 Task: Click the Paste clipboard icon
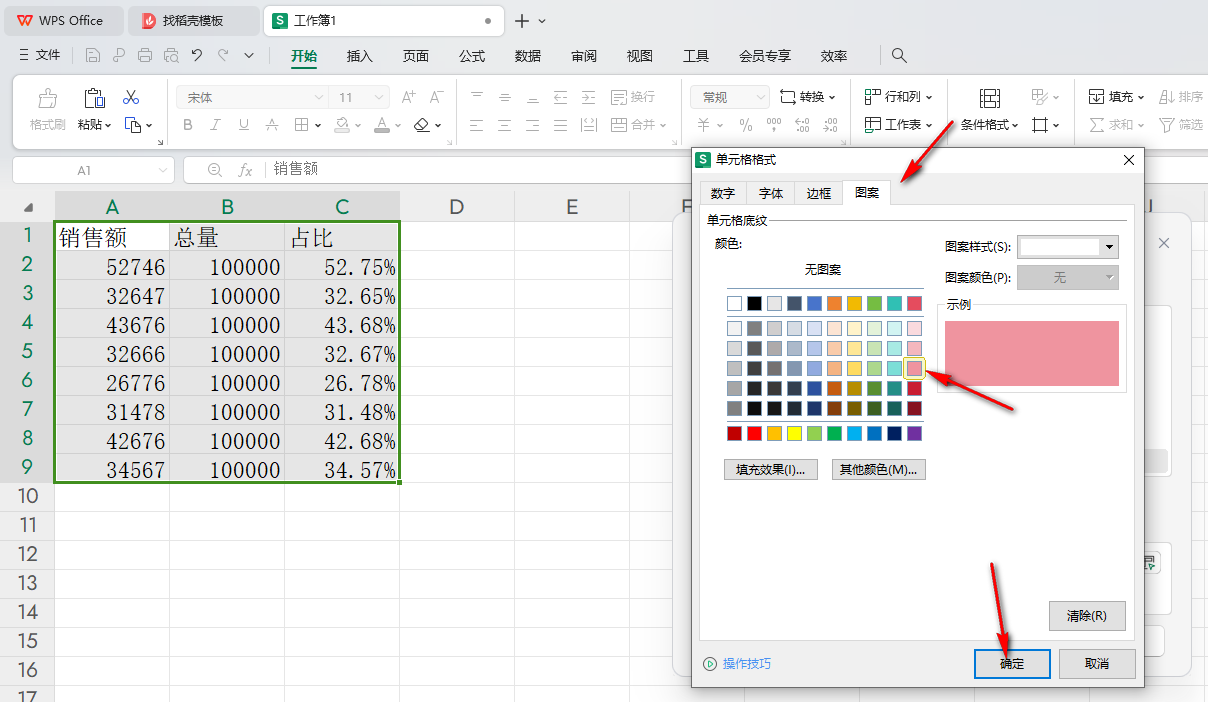click(94, 97)
